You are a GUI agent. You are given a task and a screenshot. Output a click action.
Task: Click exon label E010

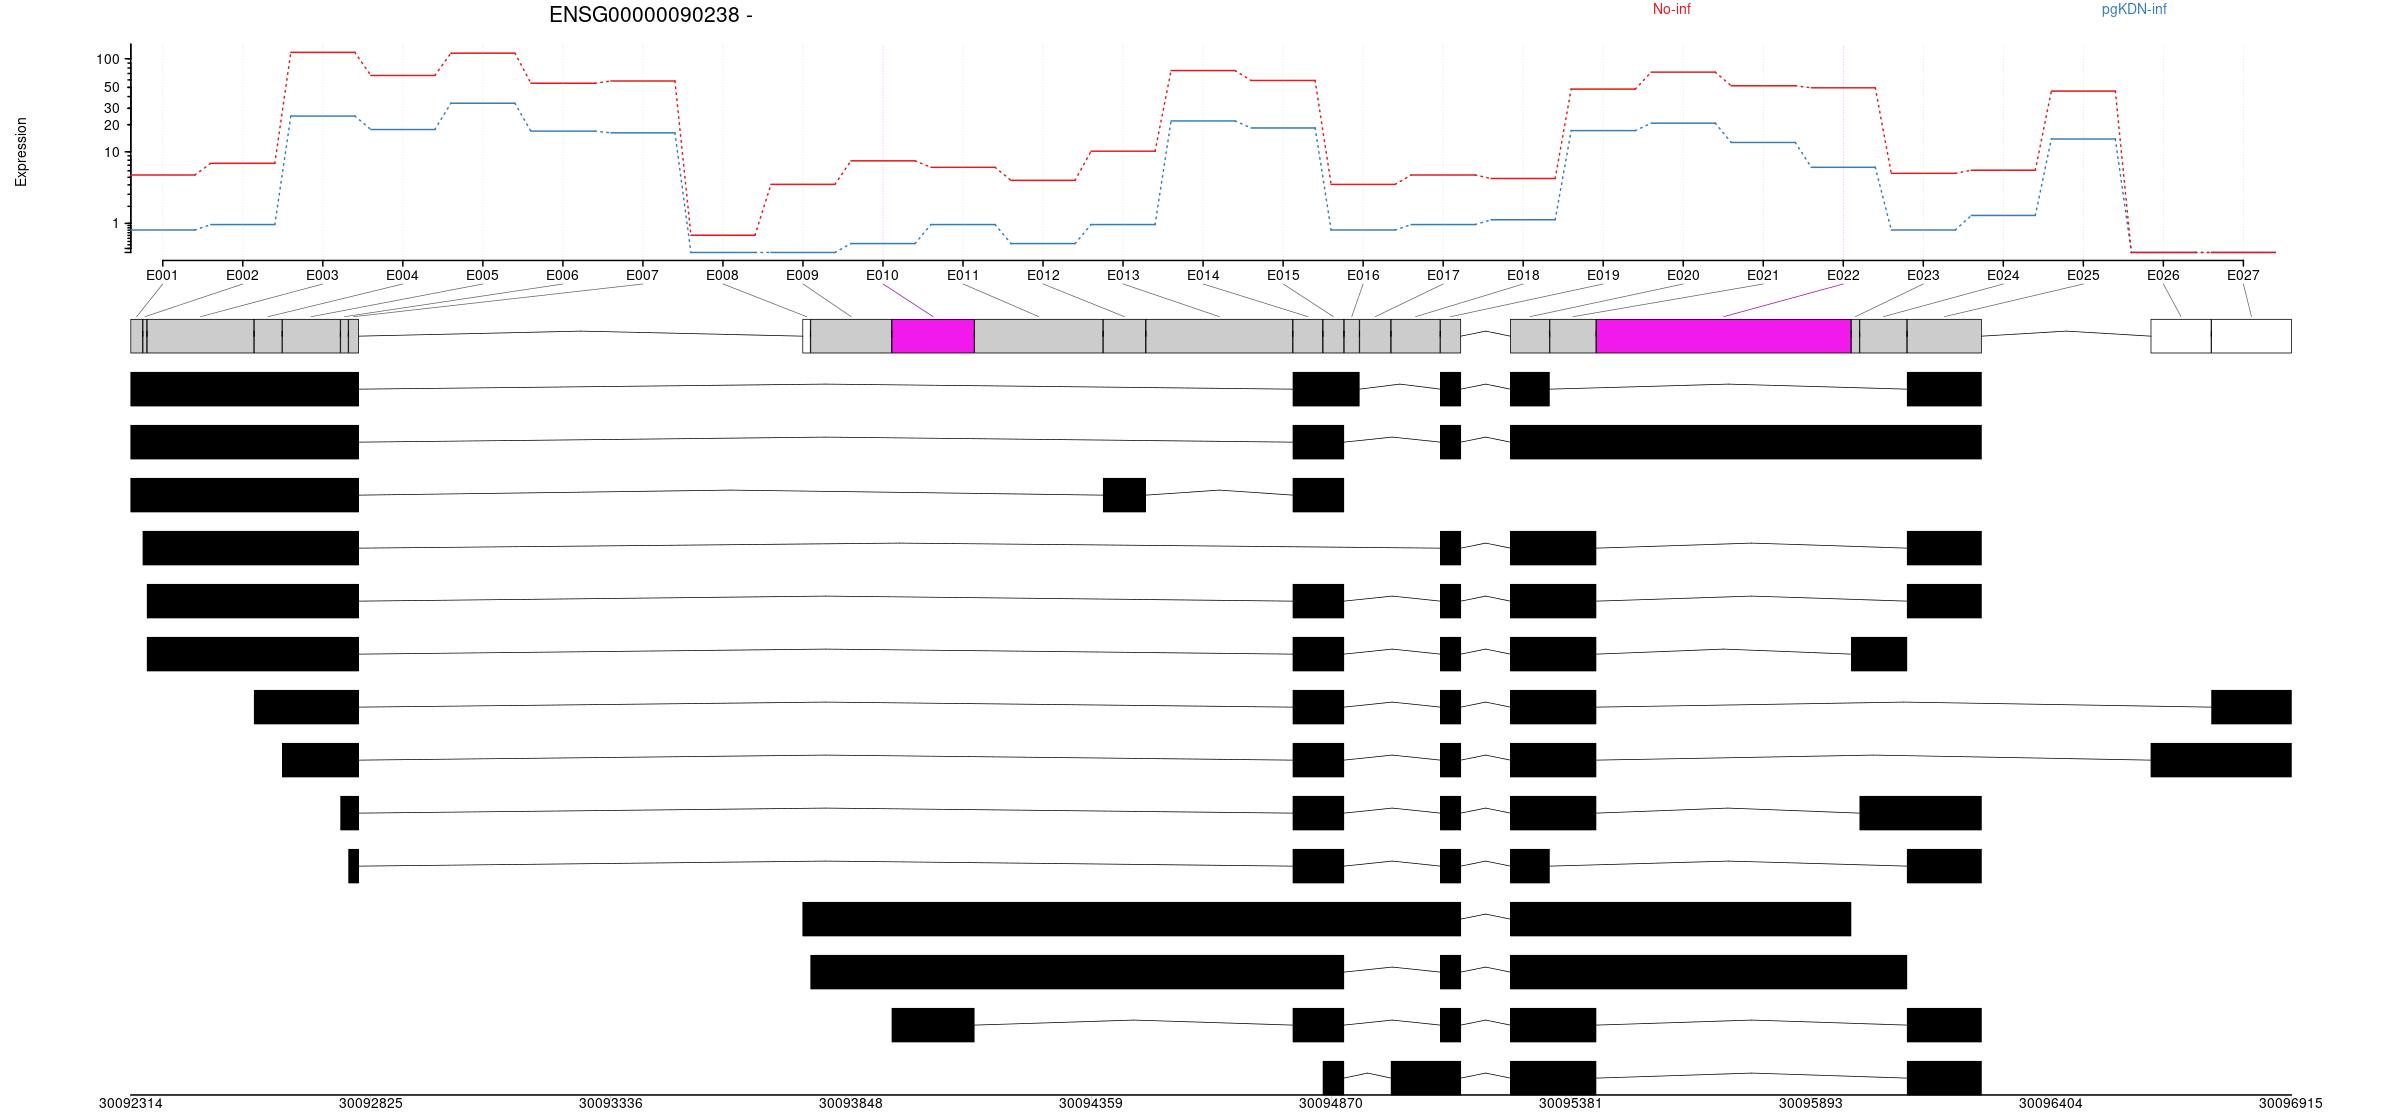[x=882, y=275]
